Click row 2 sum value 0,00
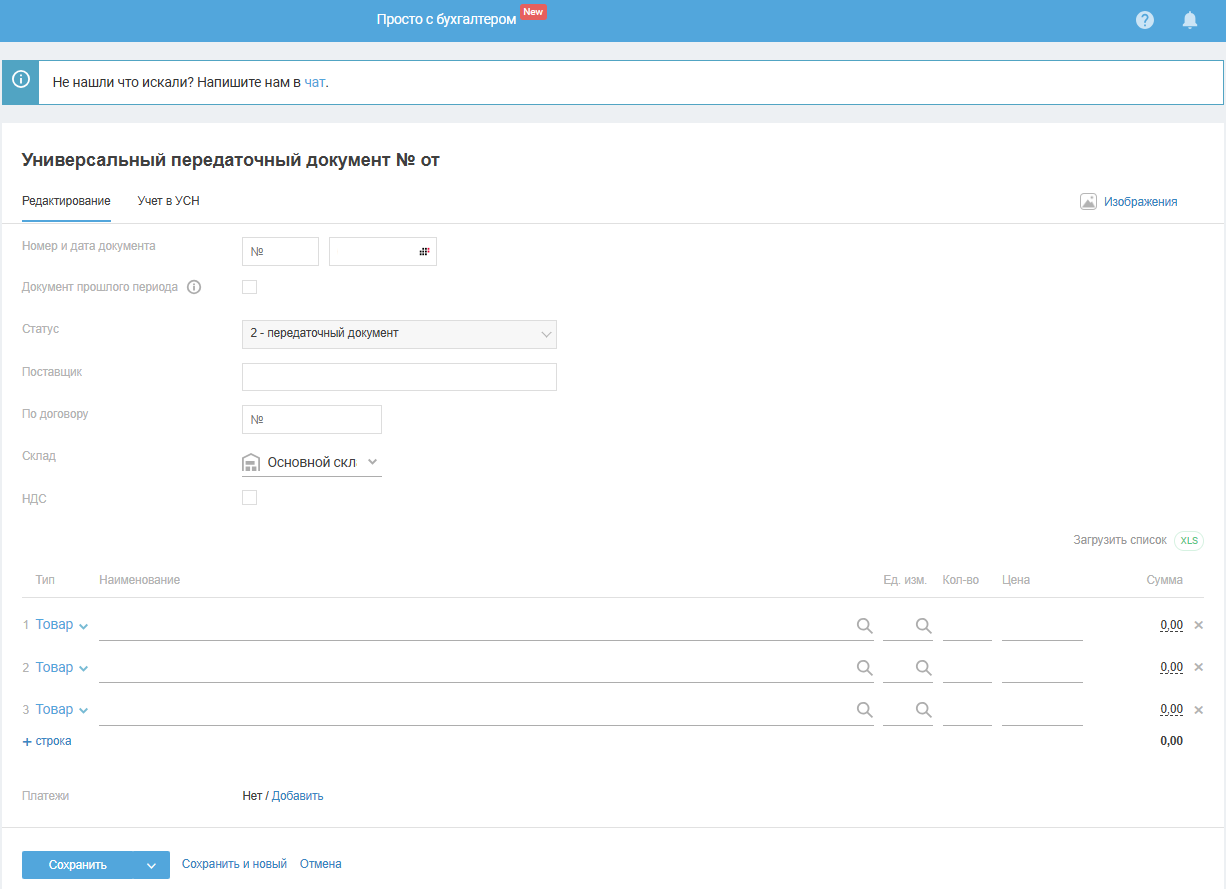Viewport: 1226px width, 889px height. [x=1171, y=667]
